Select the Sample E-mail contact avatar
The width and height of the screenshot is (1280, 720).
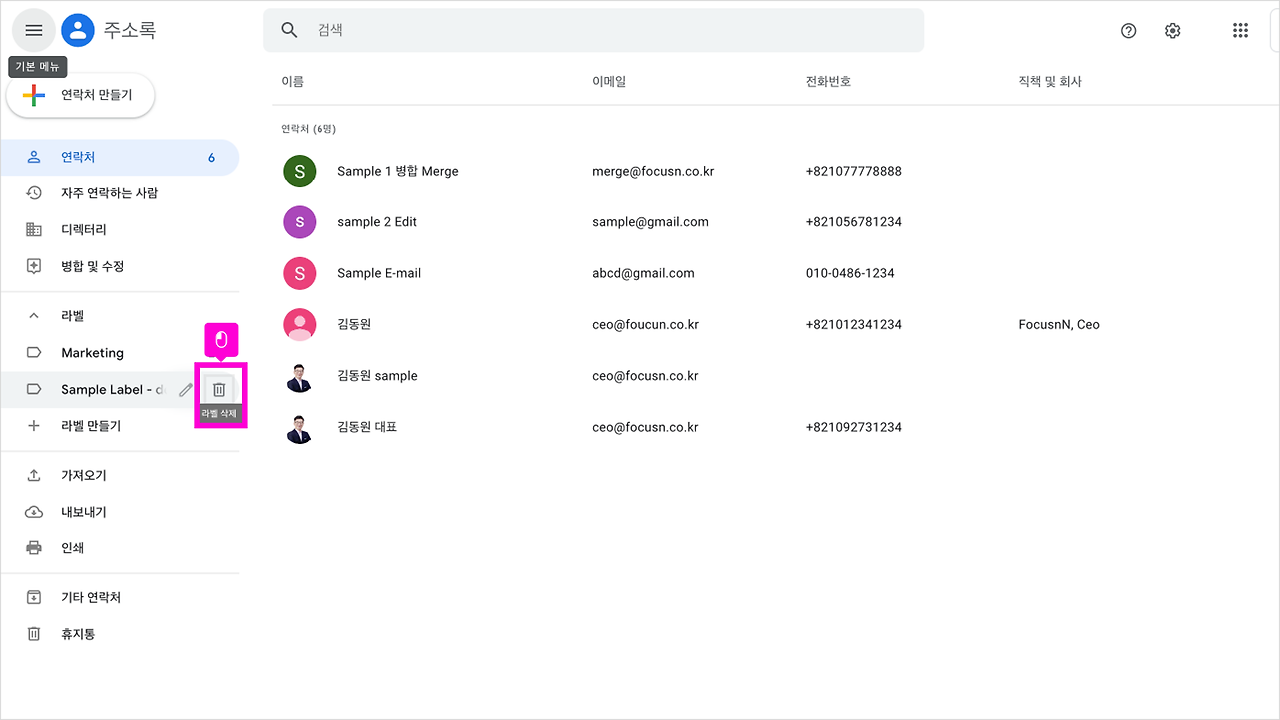(x=299, y=272)
